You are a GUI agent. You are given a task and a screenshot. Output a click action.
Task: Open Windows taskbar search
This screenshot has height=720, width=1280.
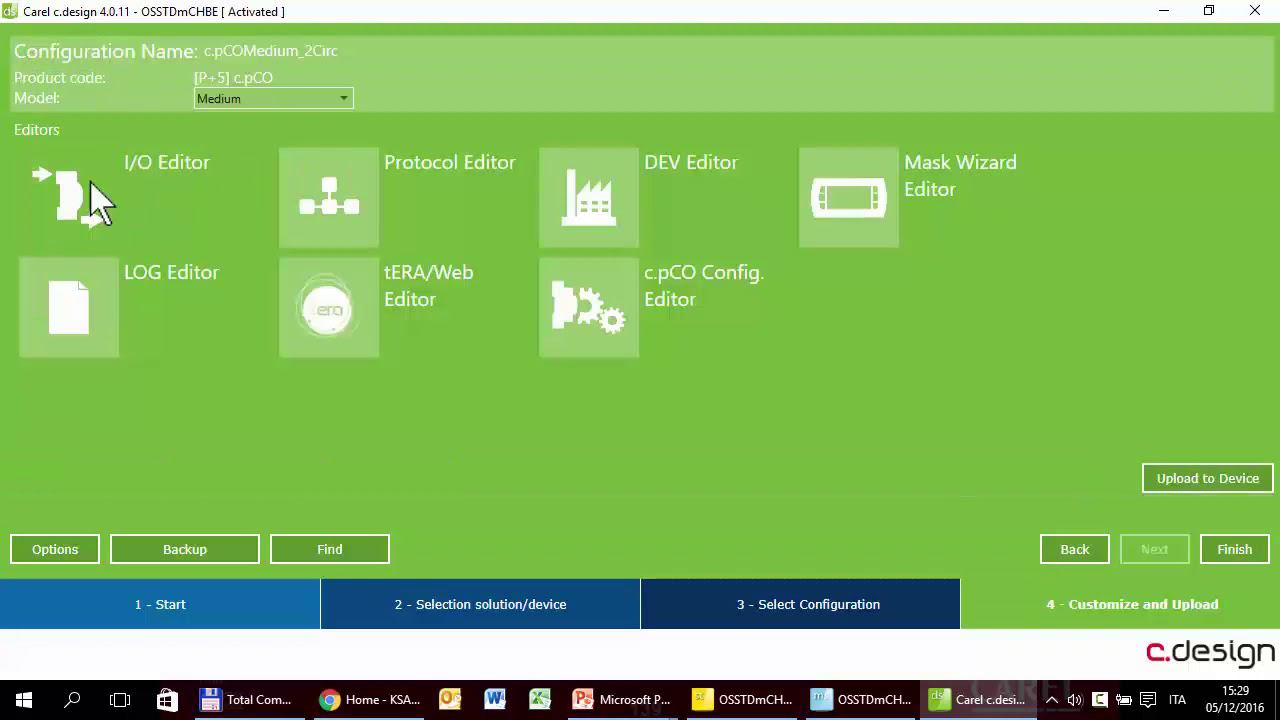(x=72, y=700)
